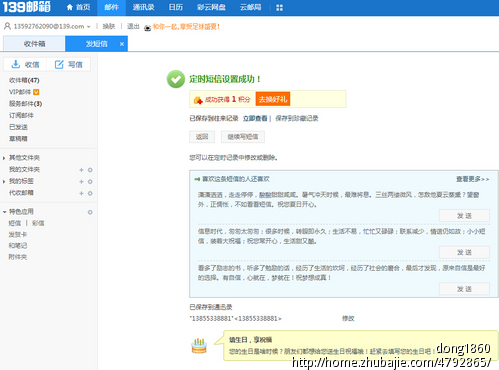Send the first suggested SMS with 发送

click(464, 216)
